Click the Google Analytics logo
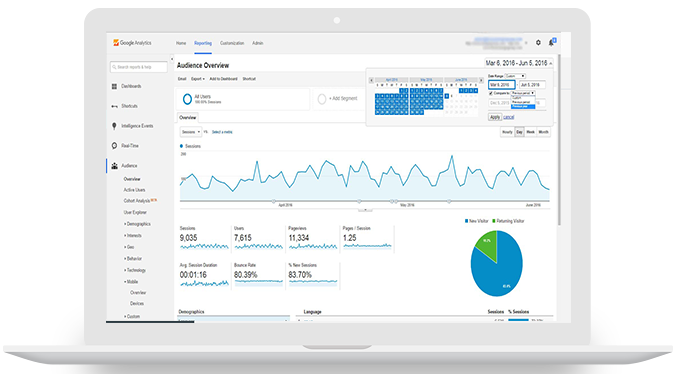This screenshot has width=678, height=374. point(132,43)
